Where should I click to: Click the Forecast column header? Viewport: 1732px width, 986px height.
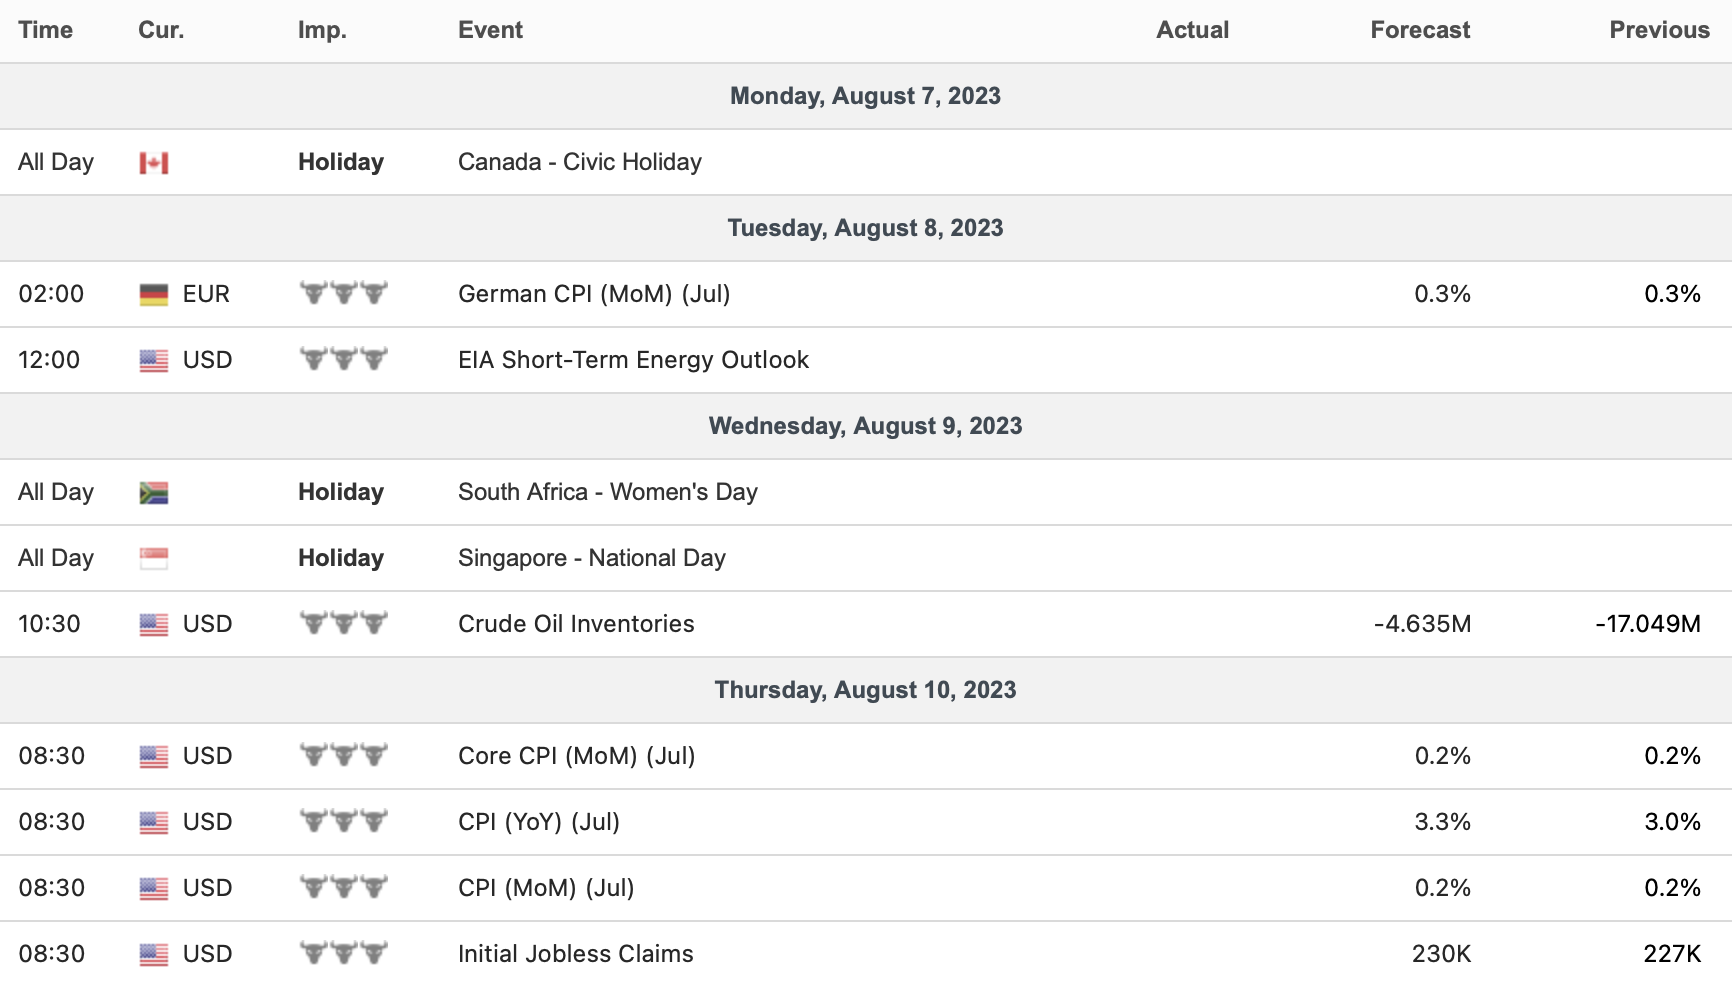coord(1419,30)
